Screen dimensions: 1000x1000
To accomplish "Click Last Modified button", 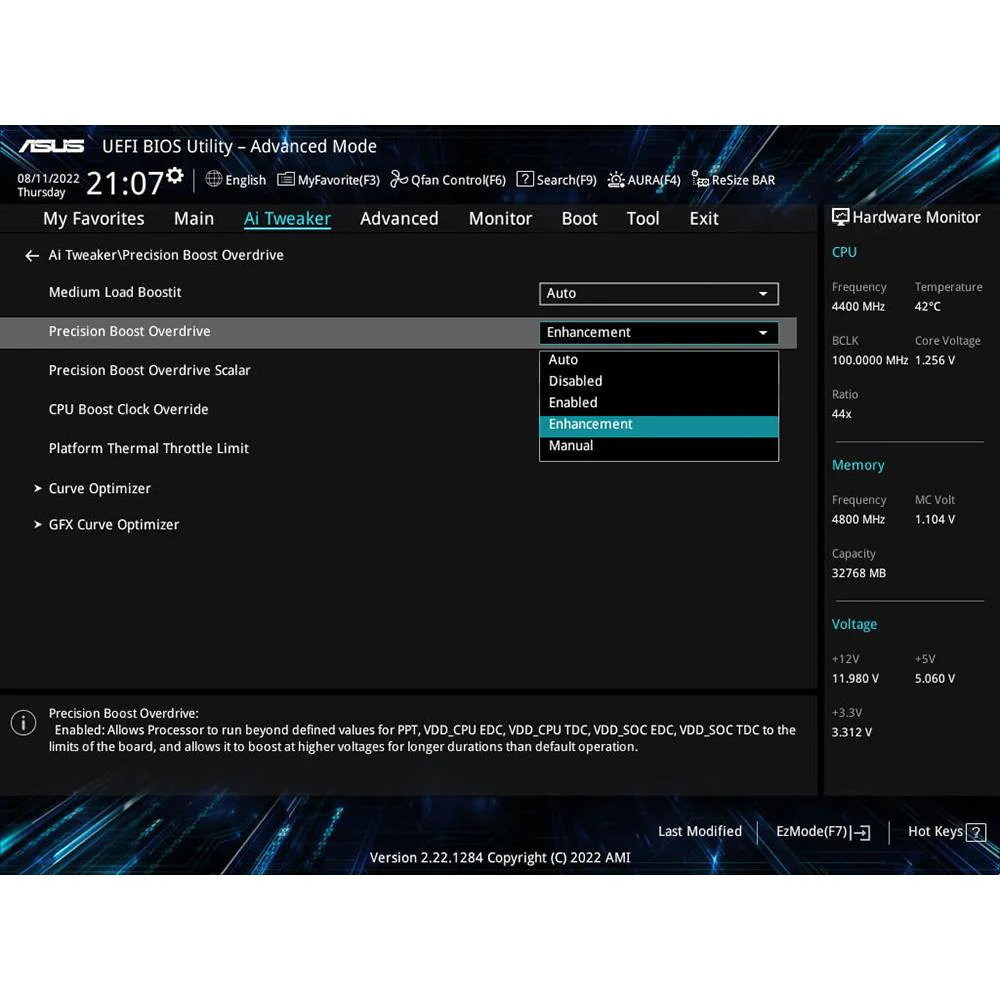I will click(x=700, y=832).
